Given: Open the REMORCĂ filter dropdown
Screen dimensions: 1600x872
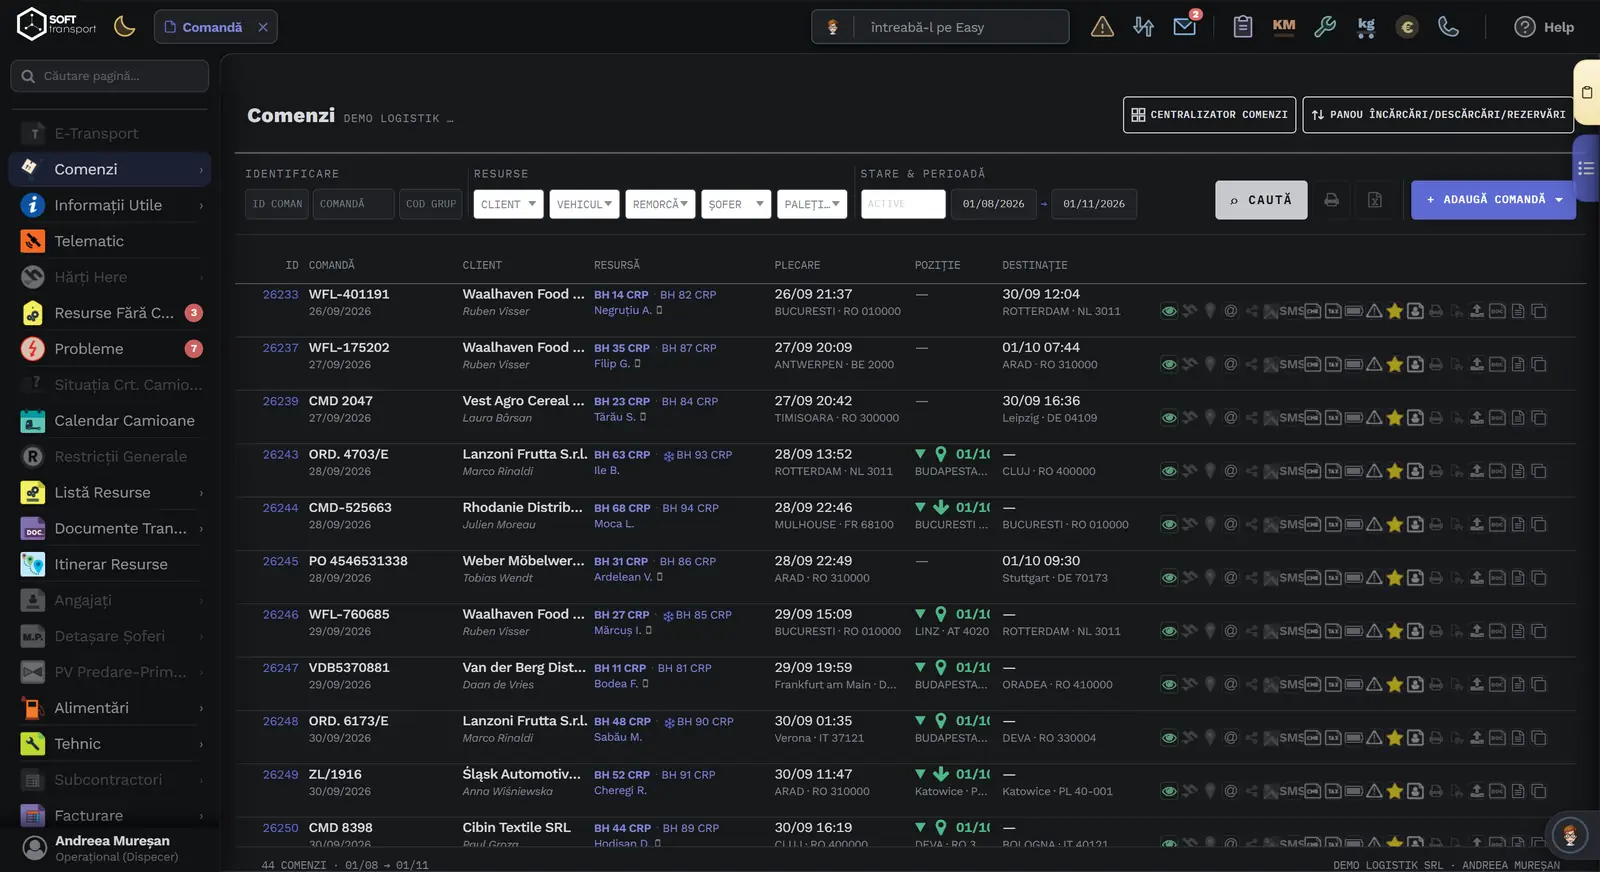Looking at the screenshot, I should (x=660, y=204).
